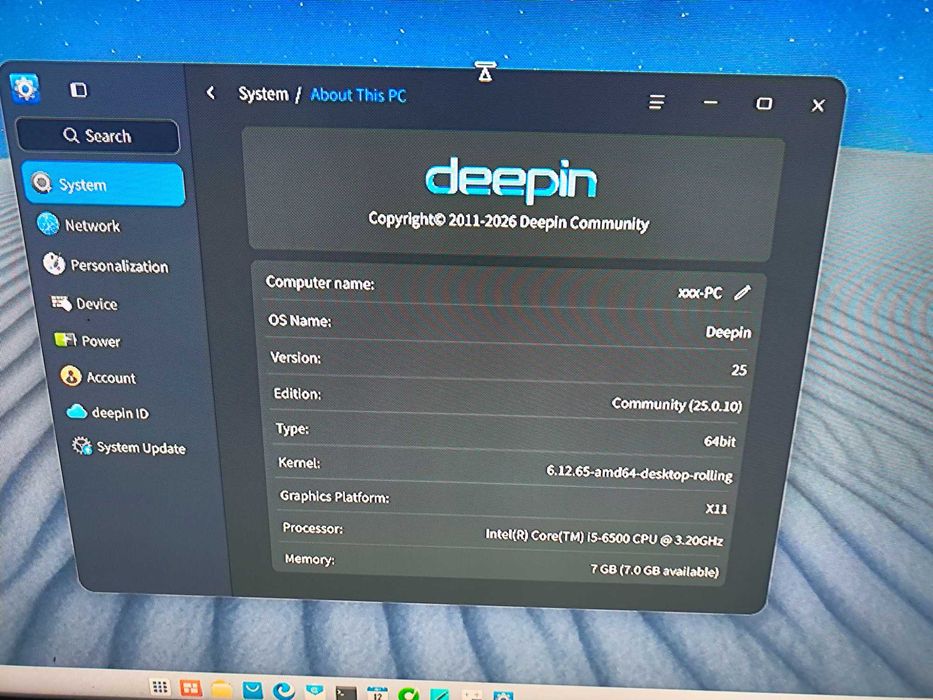933x700 pixels.
Task: Toggle the sidebar collapse icon
Action: click(x=79, y=90)
